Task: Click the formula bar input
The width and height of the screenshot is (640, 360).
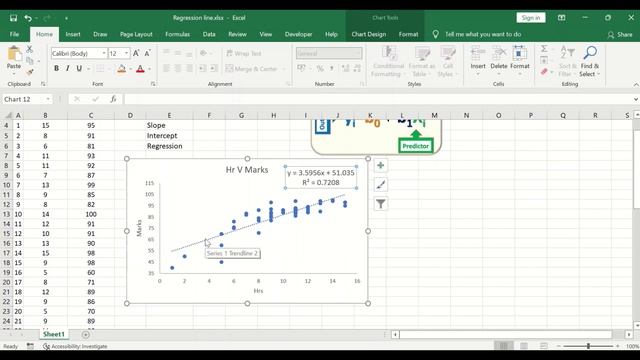Action: (x=378, y=99)
